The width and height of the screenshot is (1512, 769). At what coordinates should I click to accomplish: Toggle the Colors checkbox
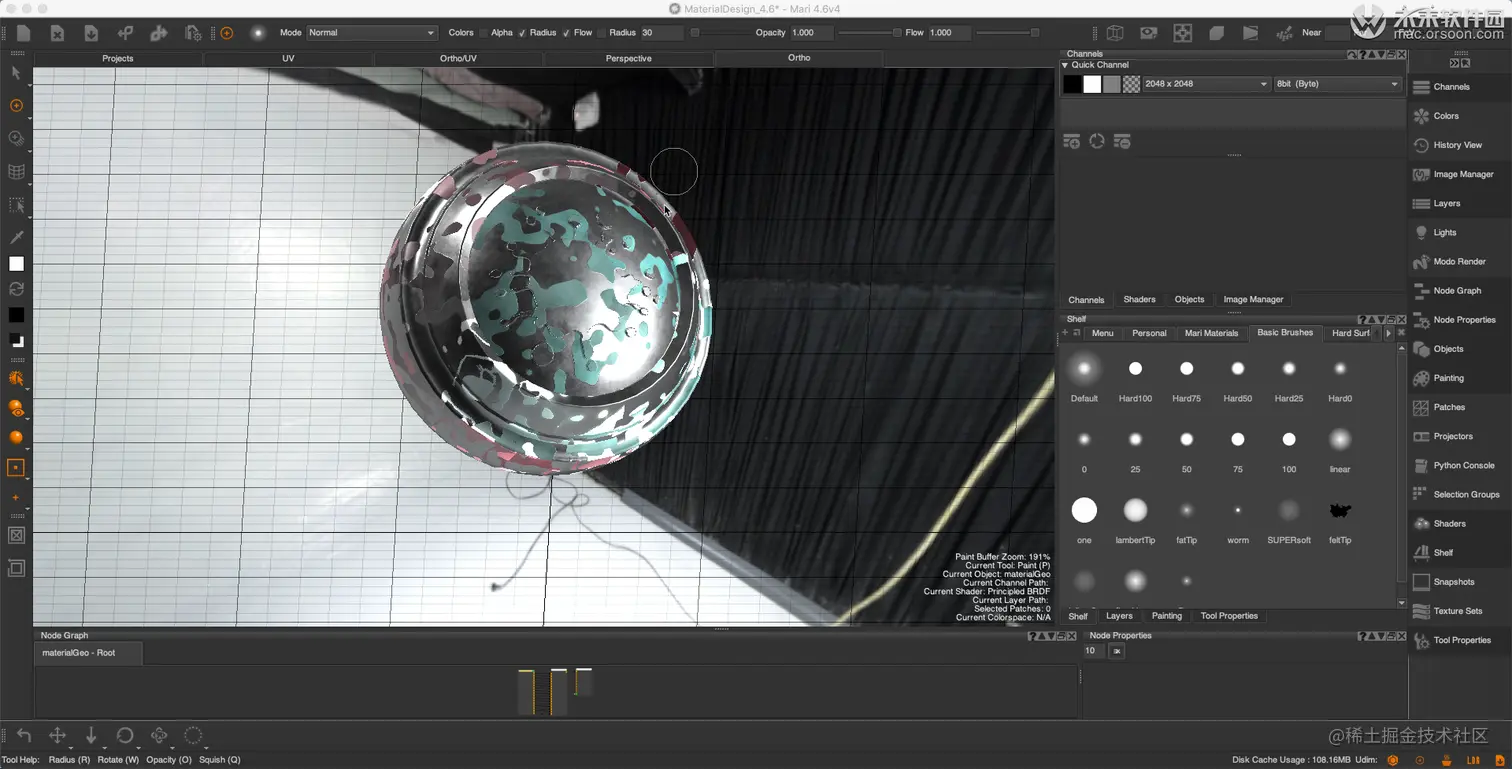point(484,33)
